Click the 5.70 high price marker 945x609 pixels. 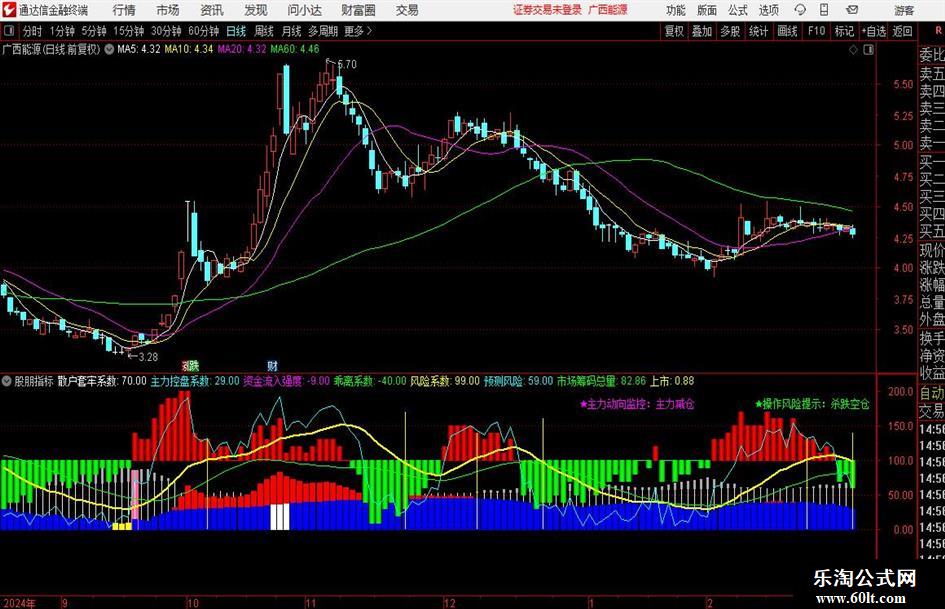[x=347, y=64]
